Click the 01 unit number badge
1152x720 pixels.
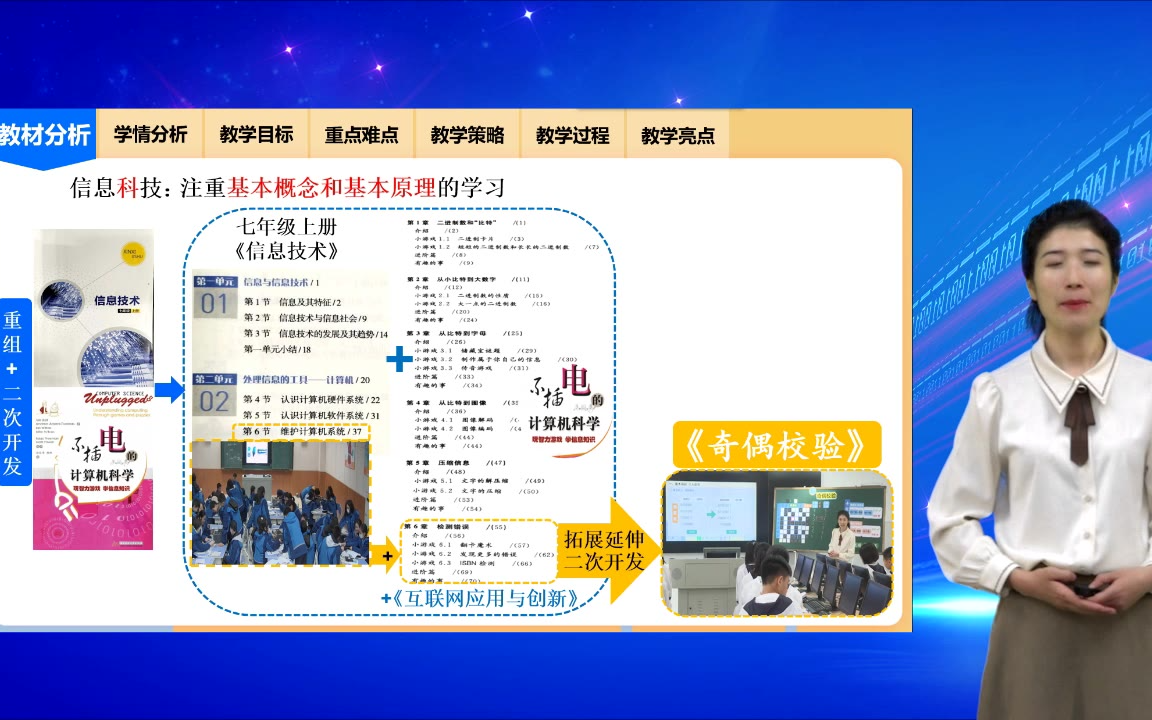214,304
